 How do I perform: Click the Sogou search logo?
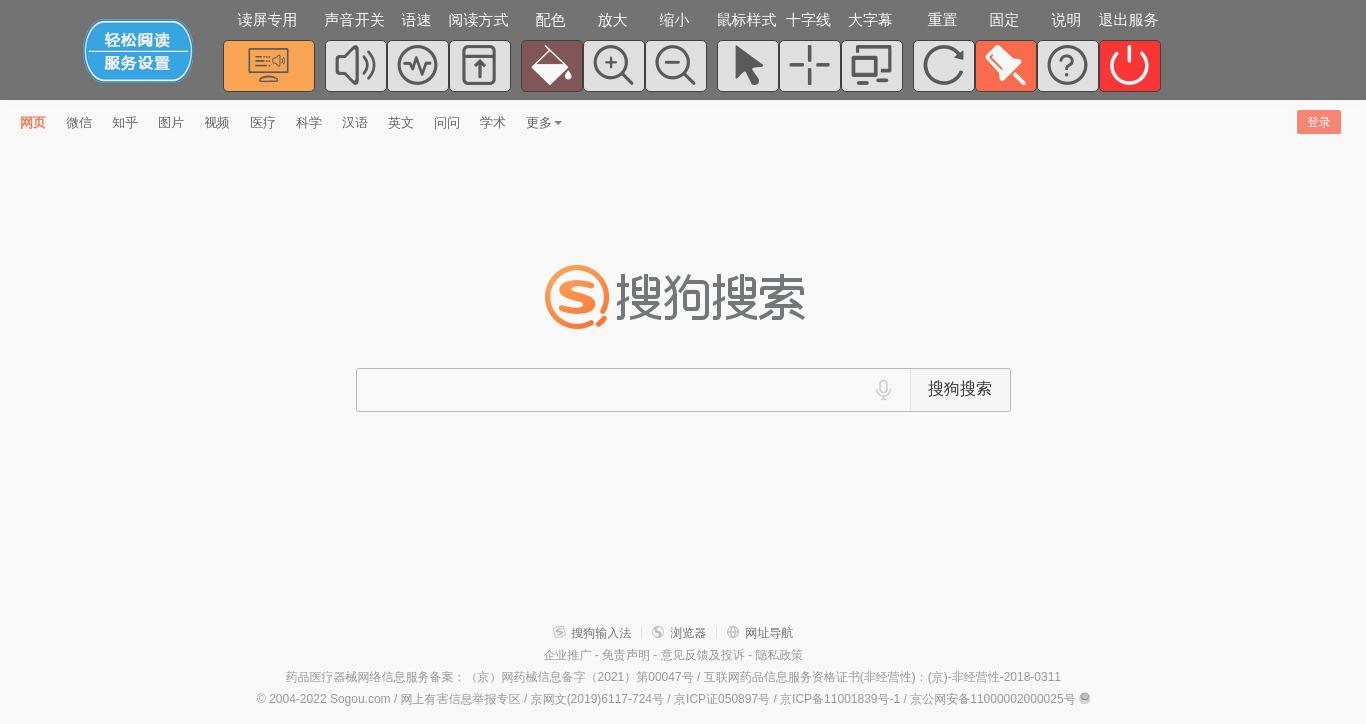pos(675,297)
